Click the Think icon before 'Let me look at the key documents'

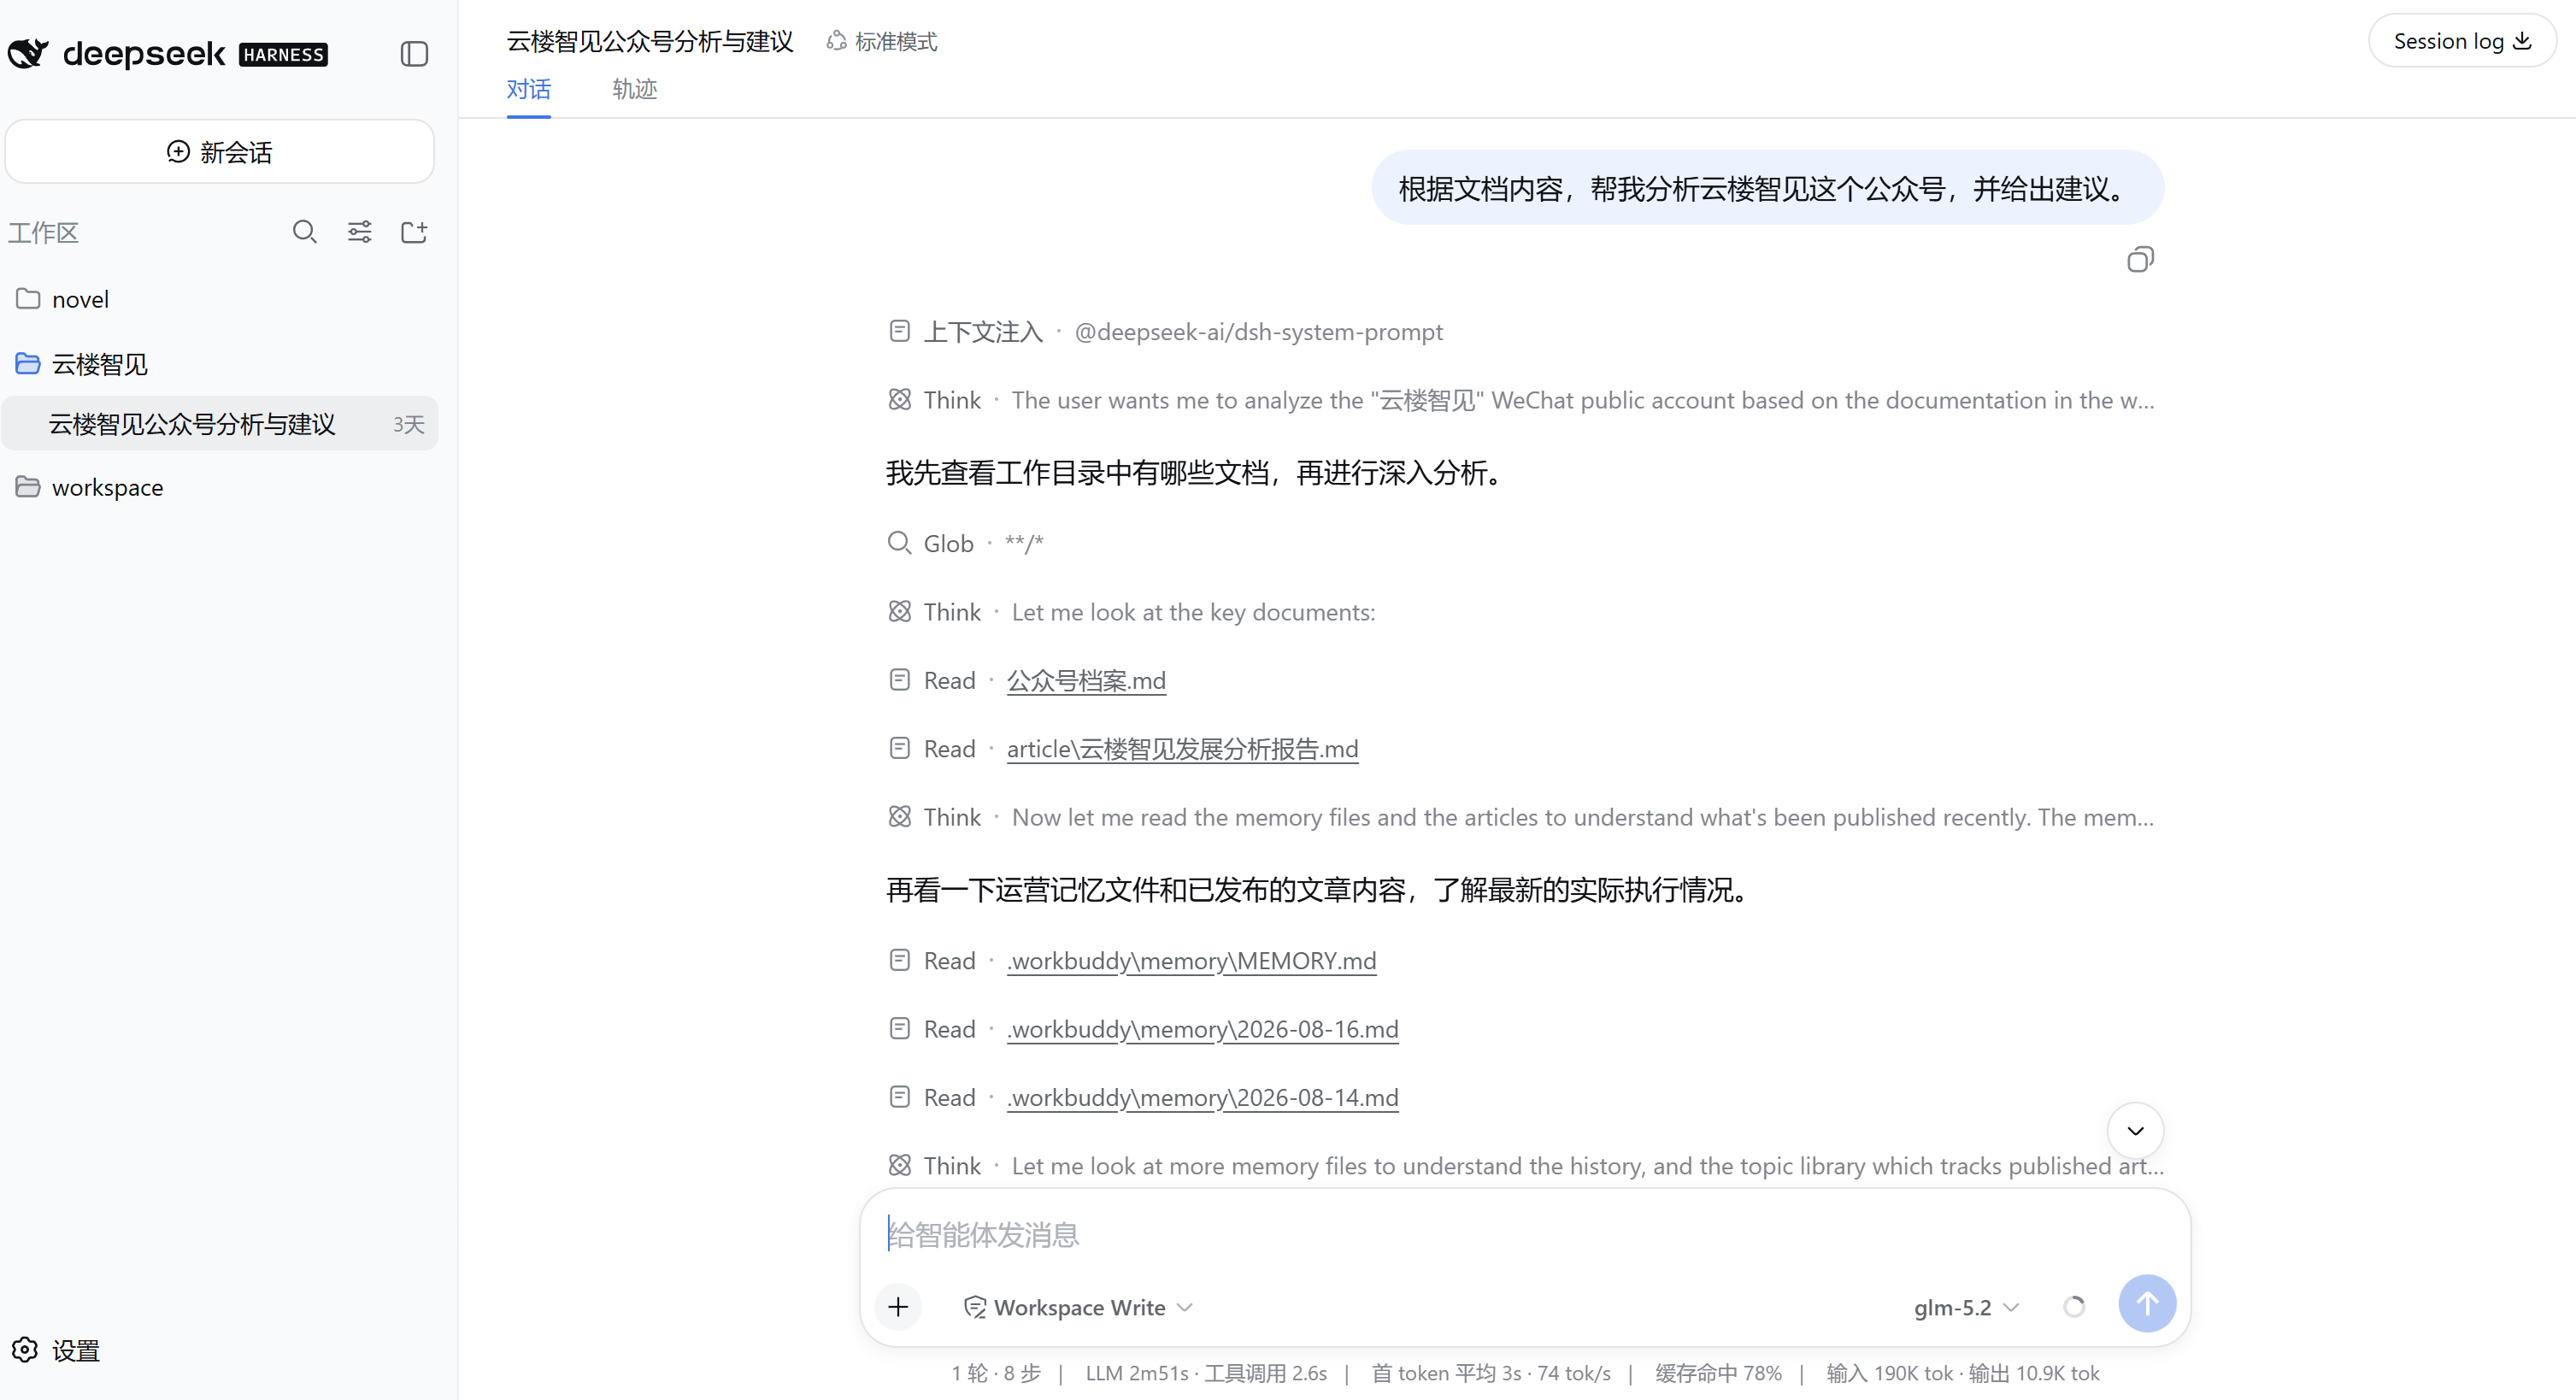(899, 612)
